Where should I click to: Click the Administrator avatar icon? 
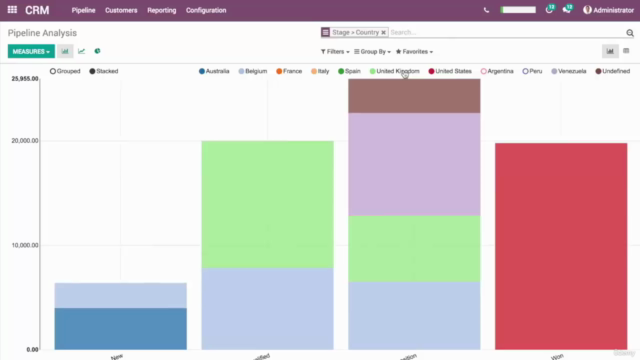(587, 10)
